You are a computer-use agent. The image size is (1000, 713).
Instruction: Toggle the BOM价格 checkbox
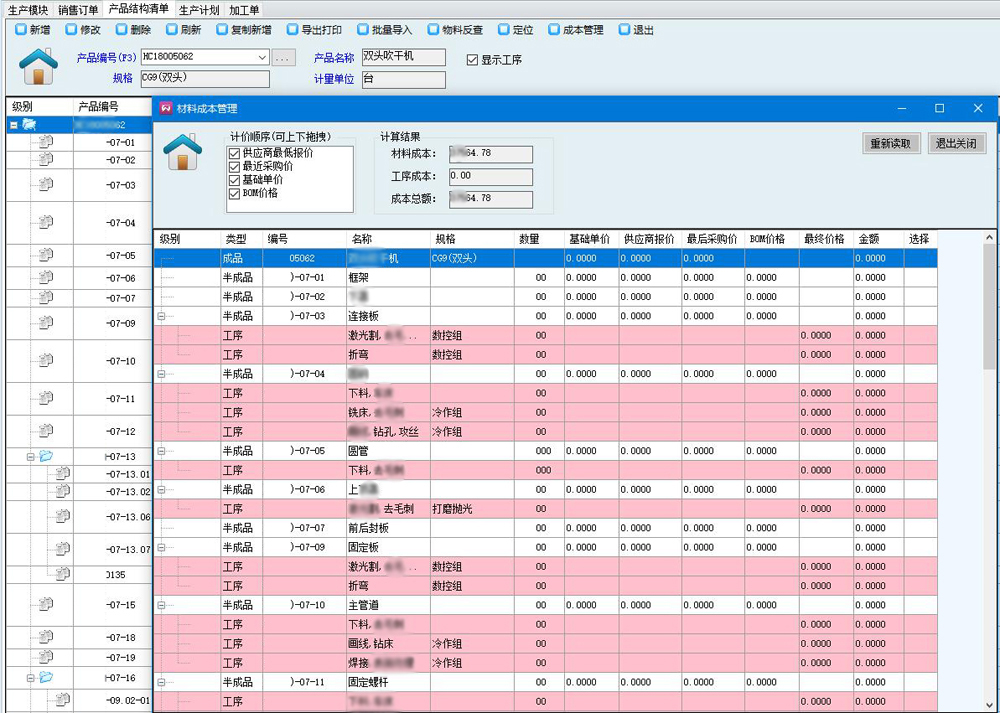[x=234, y=193]
